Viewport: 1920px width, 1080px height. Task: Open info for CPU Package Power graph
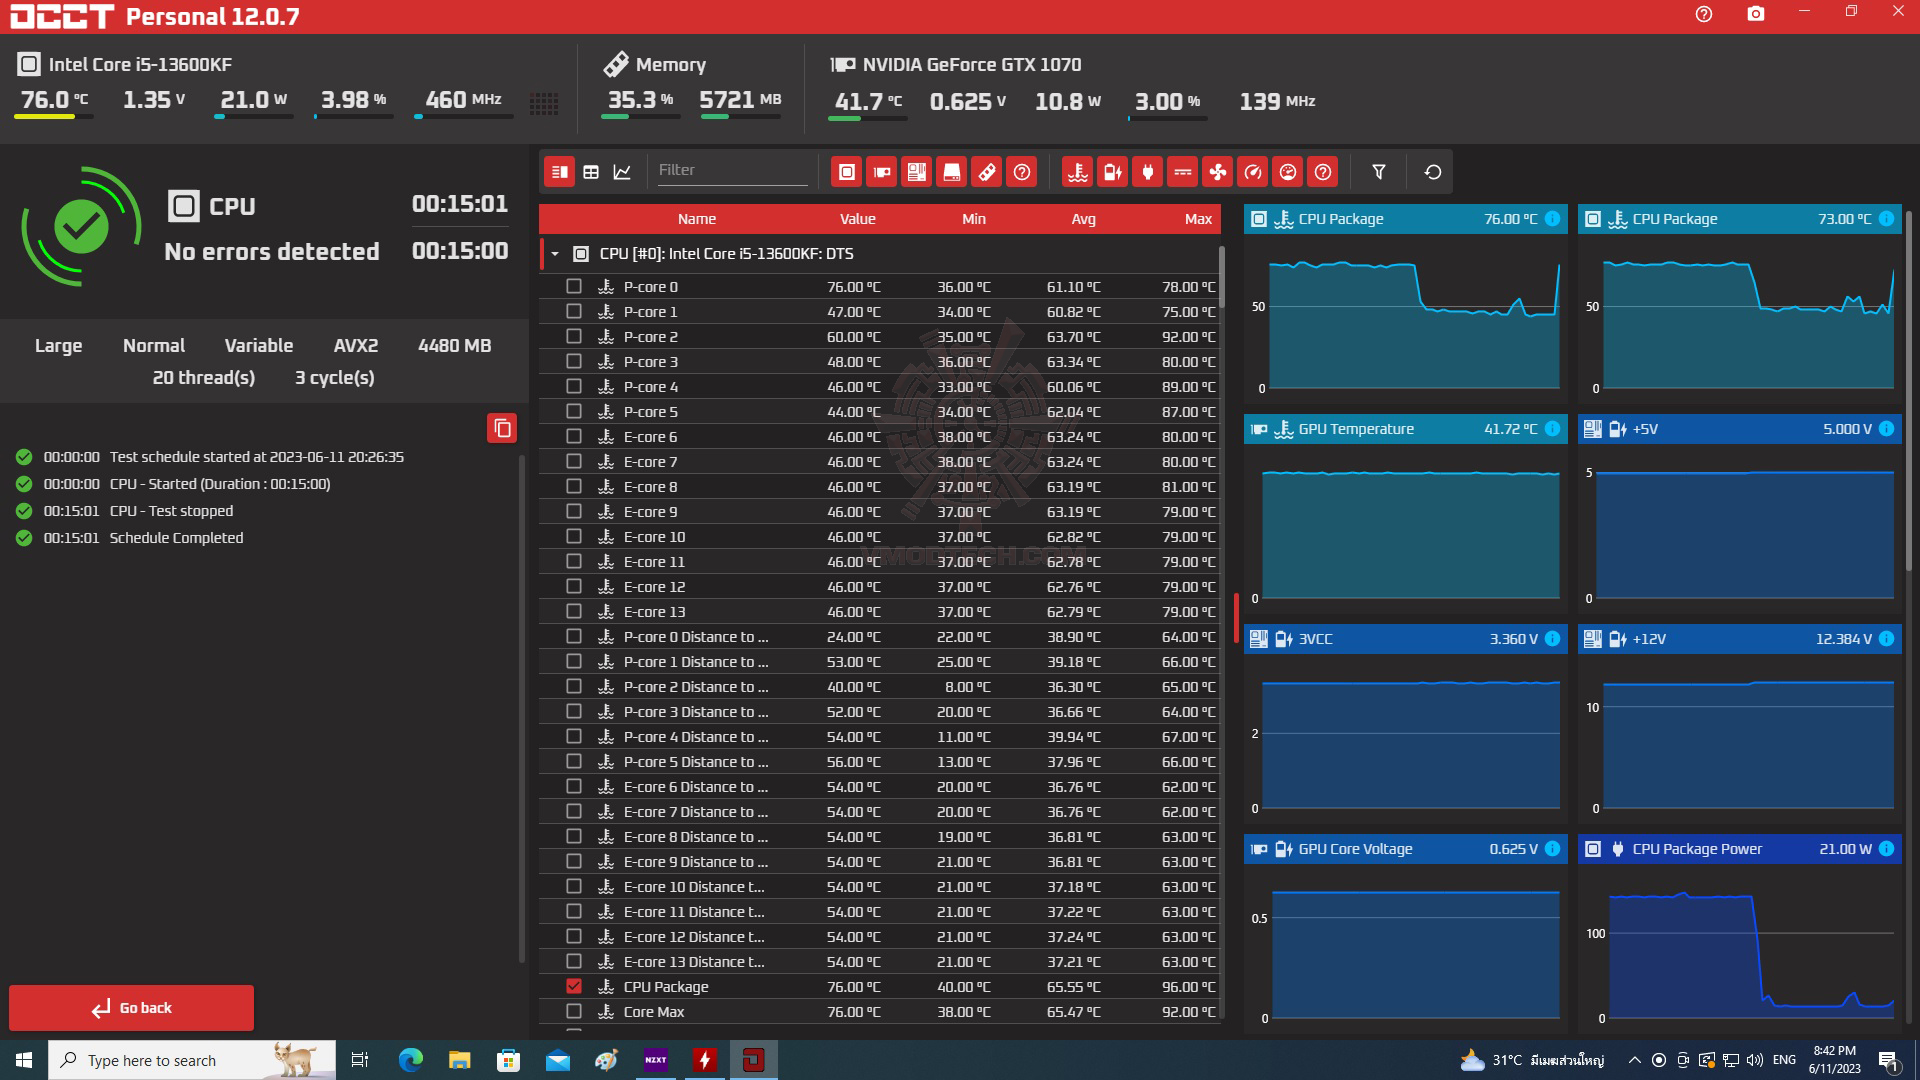click(1886, 849)
